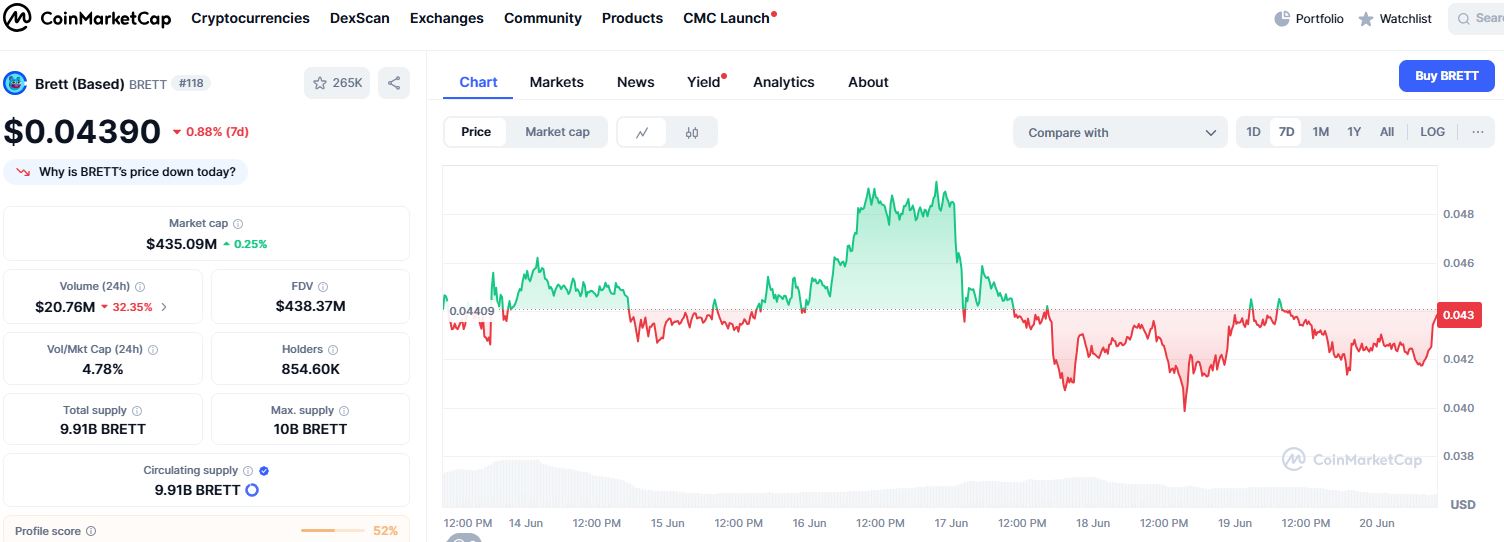Click the downtrend icon in price question
Screen dimensions: 1504x542
click(x=24, y=172)
